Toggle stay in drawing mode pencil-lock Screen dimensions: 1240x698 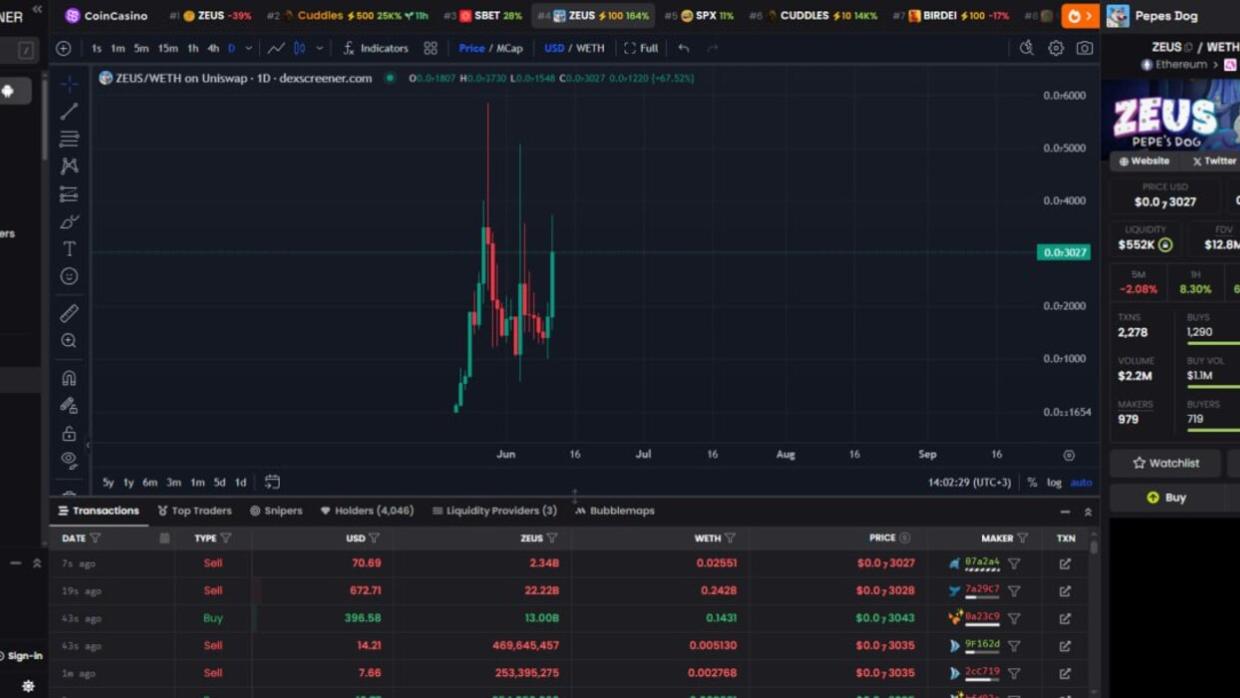(x=69, y=406)
